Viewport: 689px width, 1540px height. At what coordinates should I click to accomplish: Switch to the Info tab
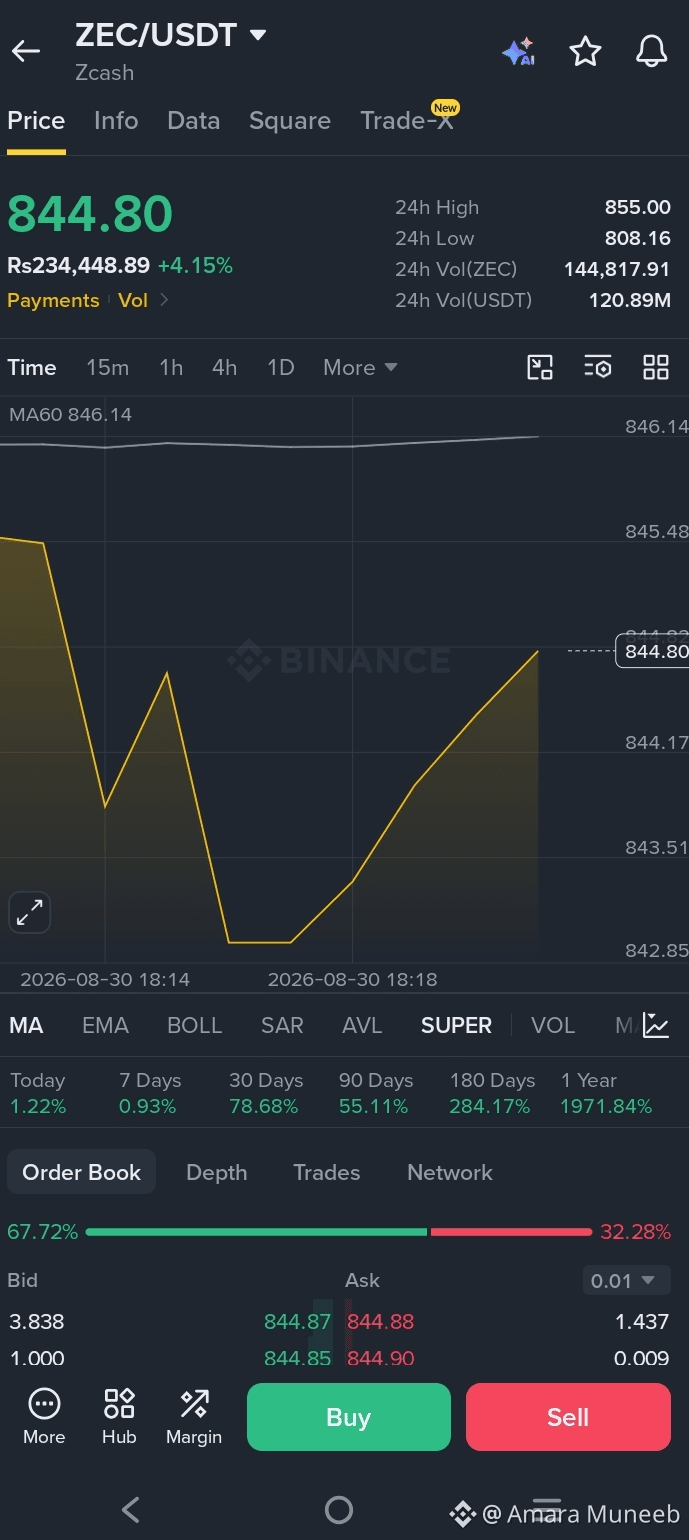116,121
